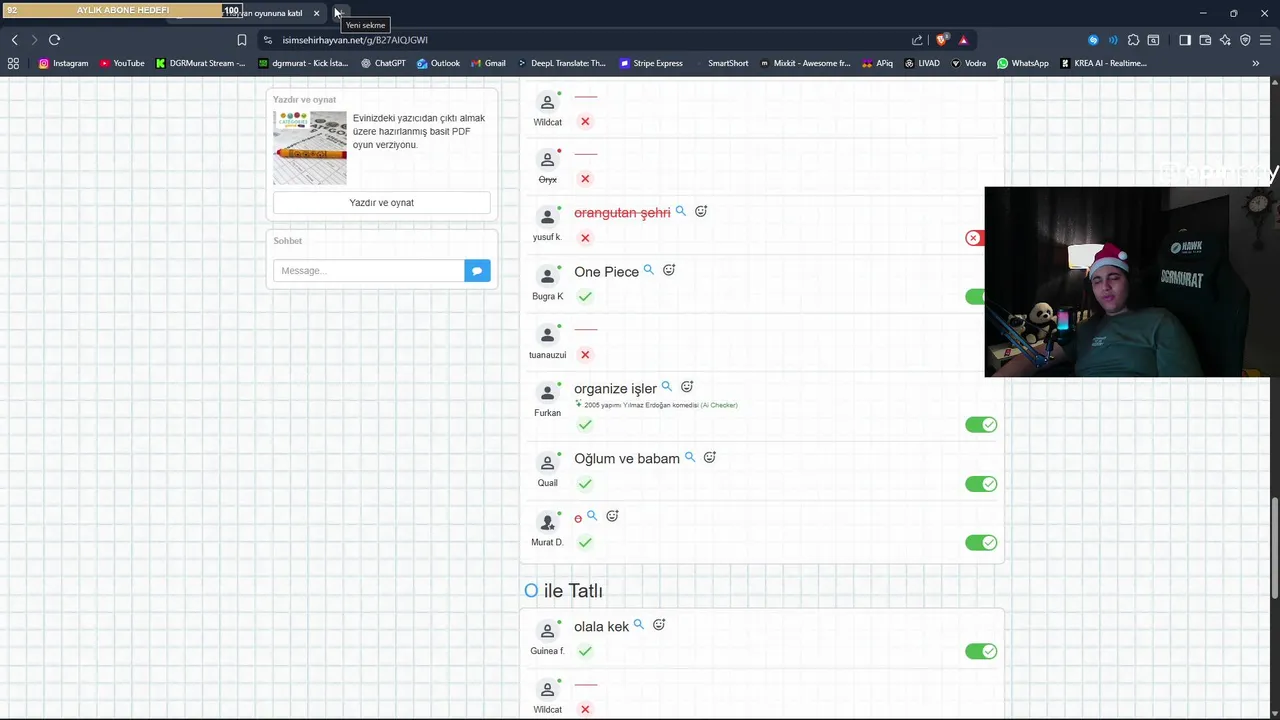The image size is (1280, 720).
Task: Click Furkan player avatar
Action: point(547,393)
